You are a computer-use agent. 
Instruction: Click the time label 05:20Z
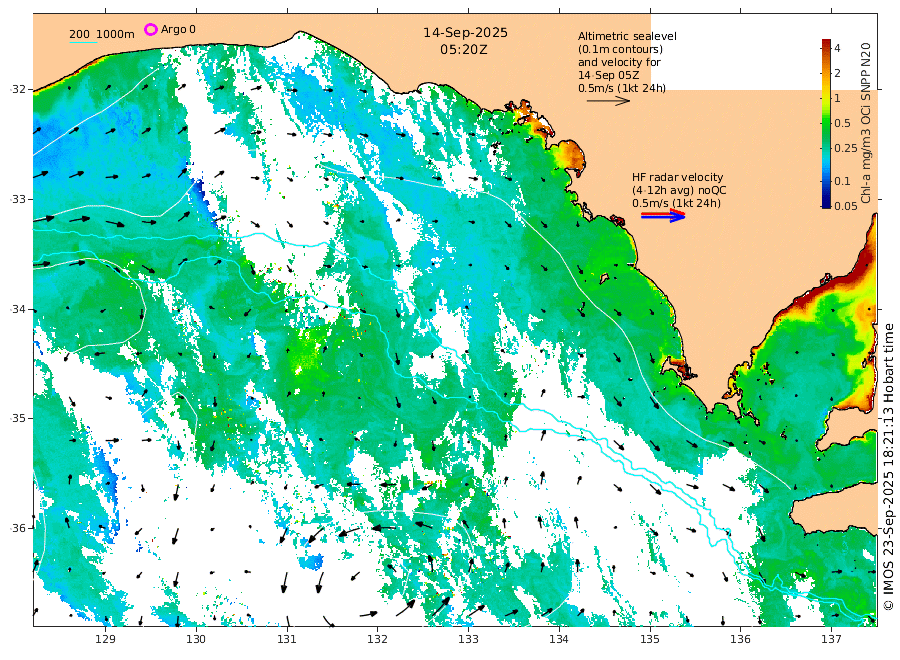click(x=464, y=50)
